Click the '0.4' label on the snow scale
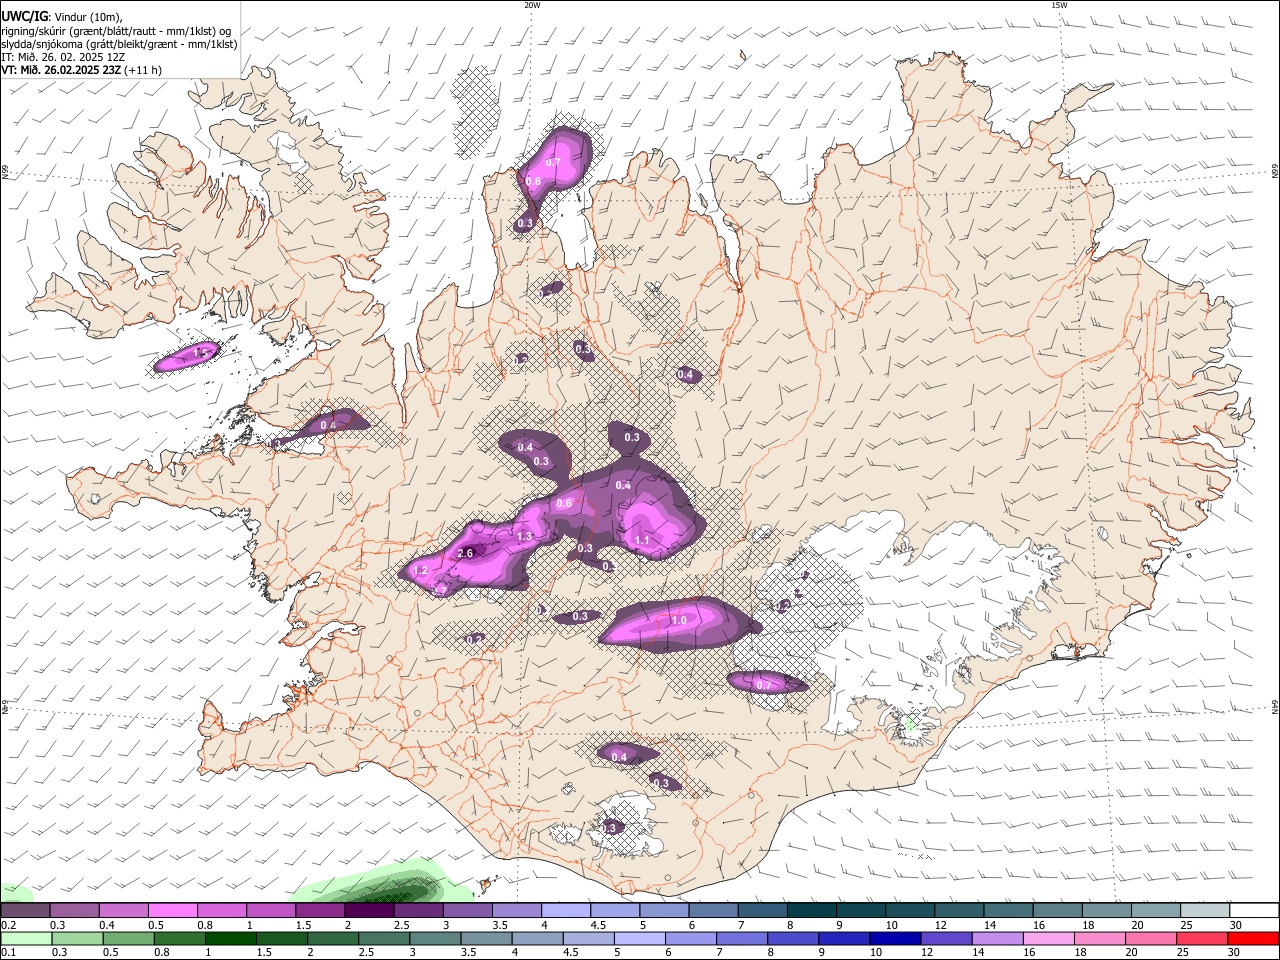 106,925
